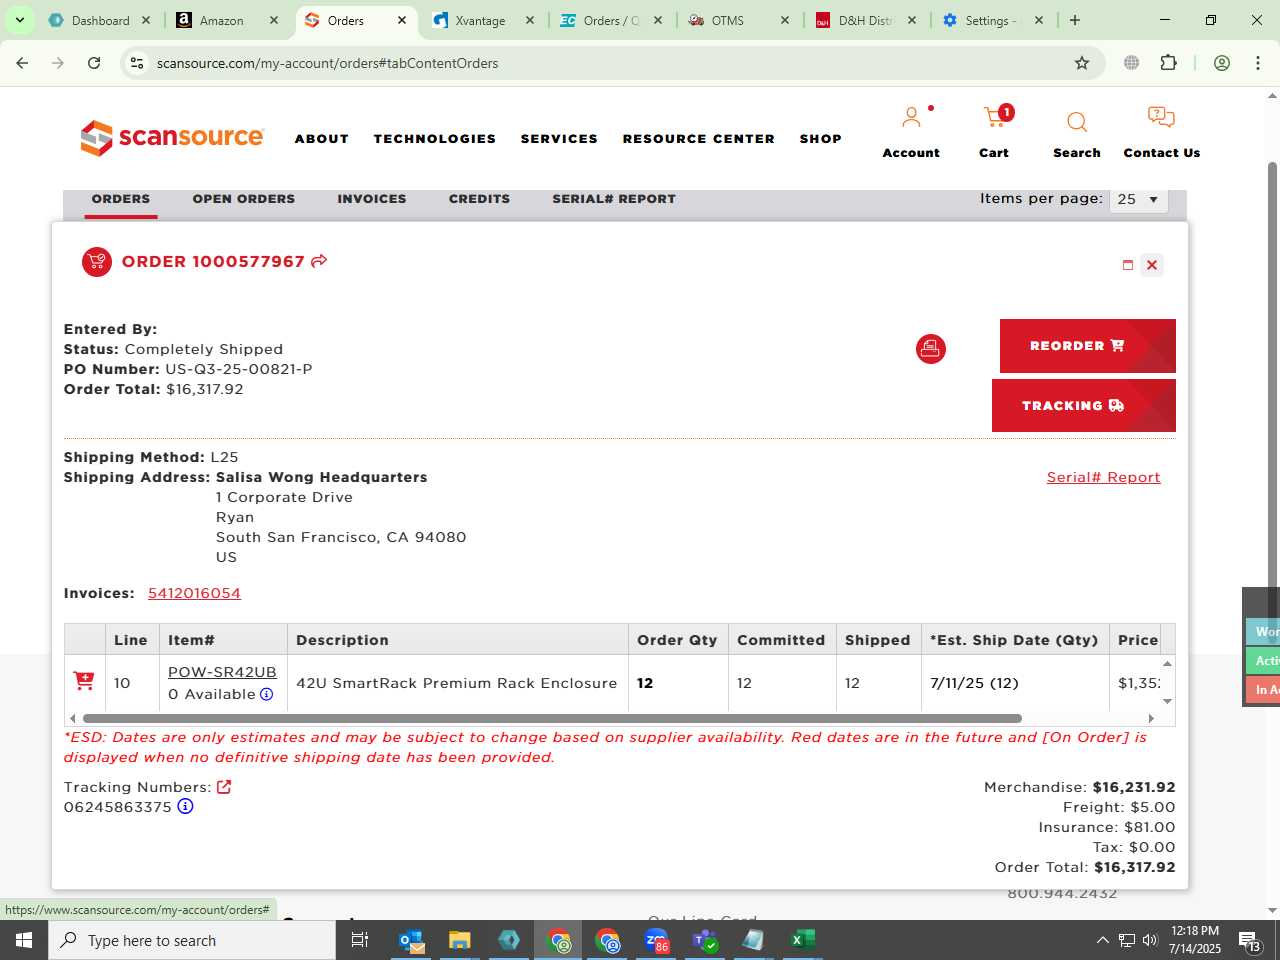Click the table scroll down arrow

point(1167,702)
